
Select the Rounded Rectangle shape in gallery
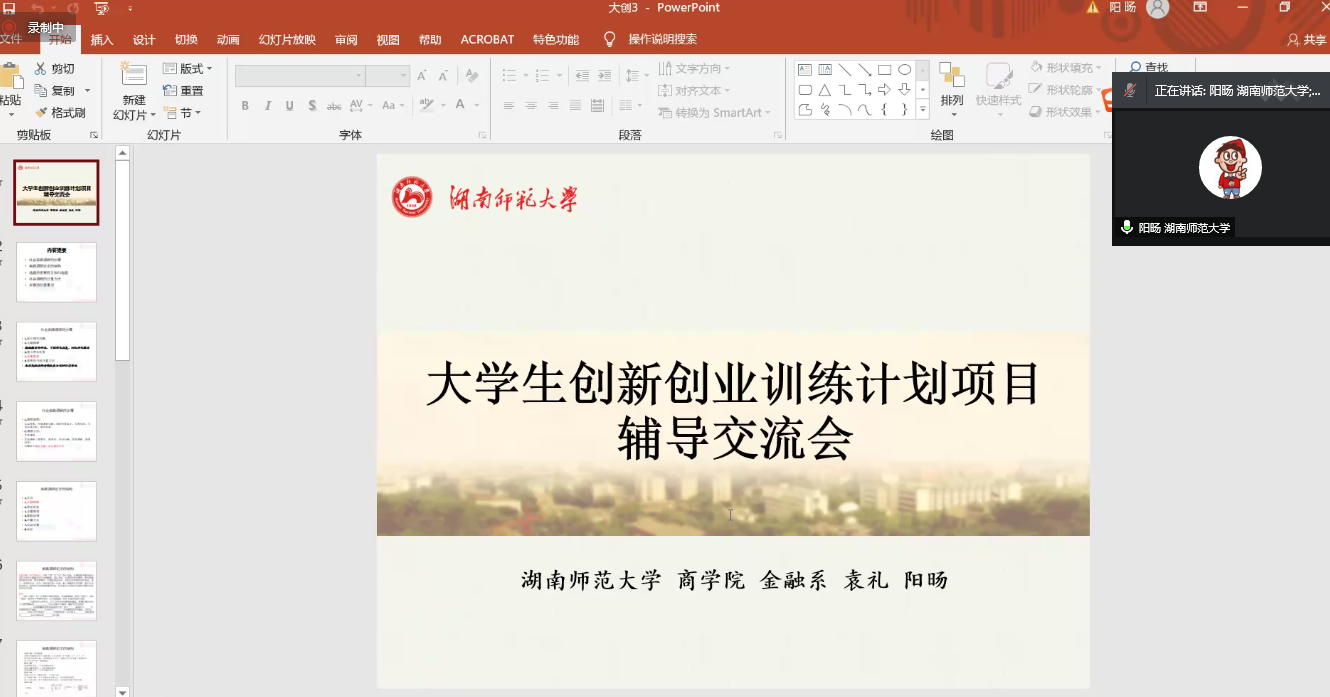805,90
